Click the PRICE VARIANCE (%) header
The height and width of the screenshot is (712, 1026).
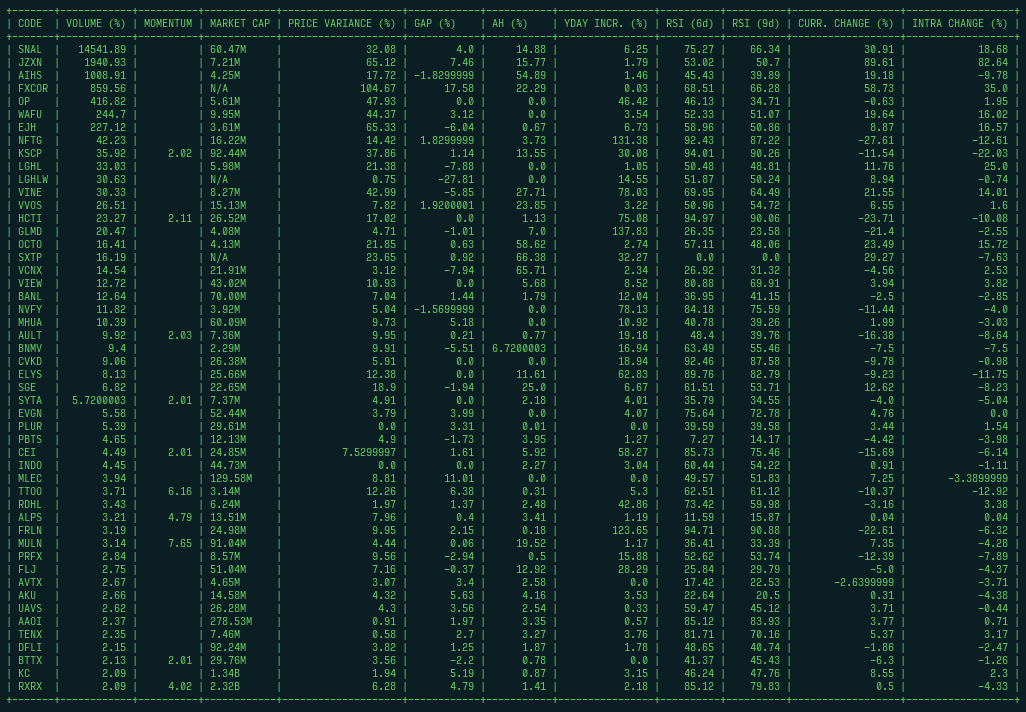342,24
